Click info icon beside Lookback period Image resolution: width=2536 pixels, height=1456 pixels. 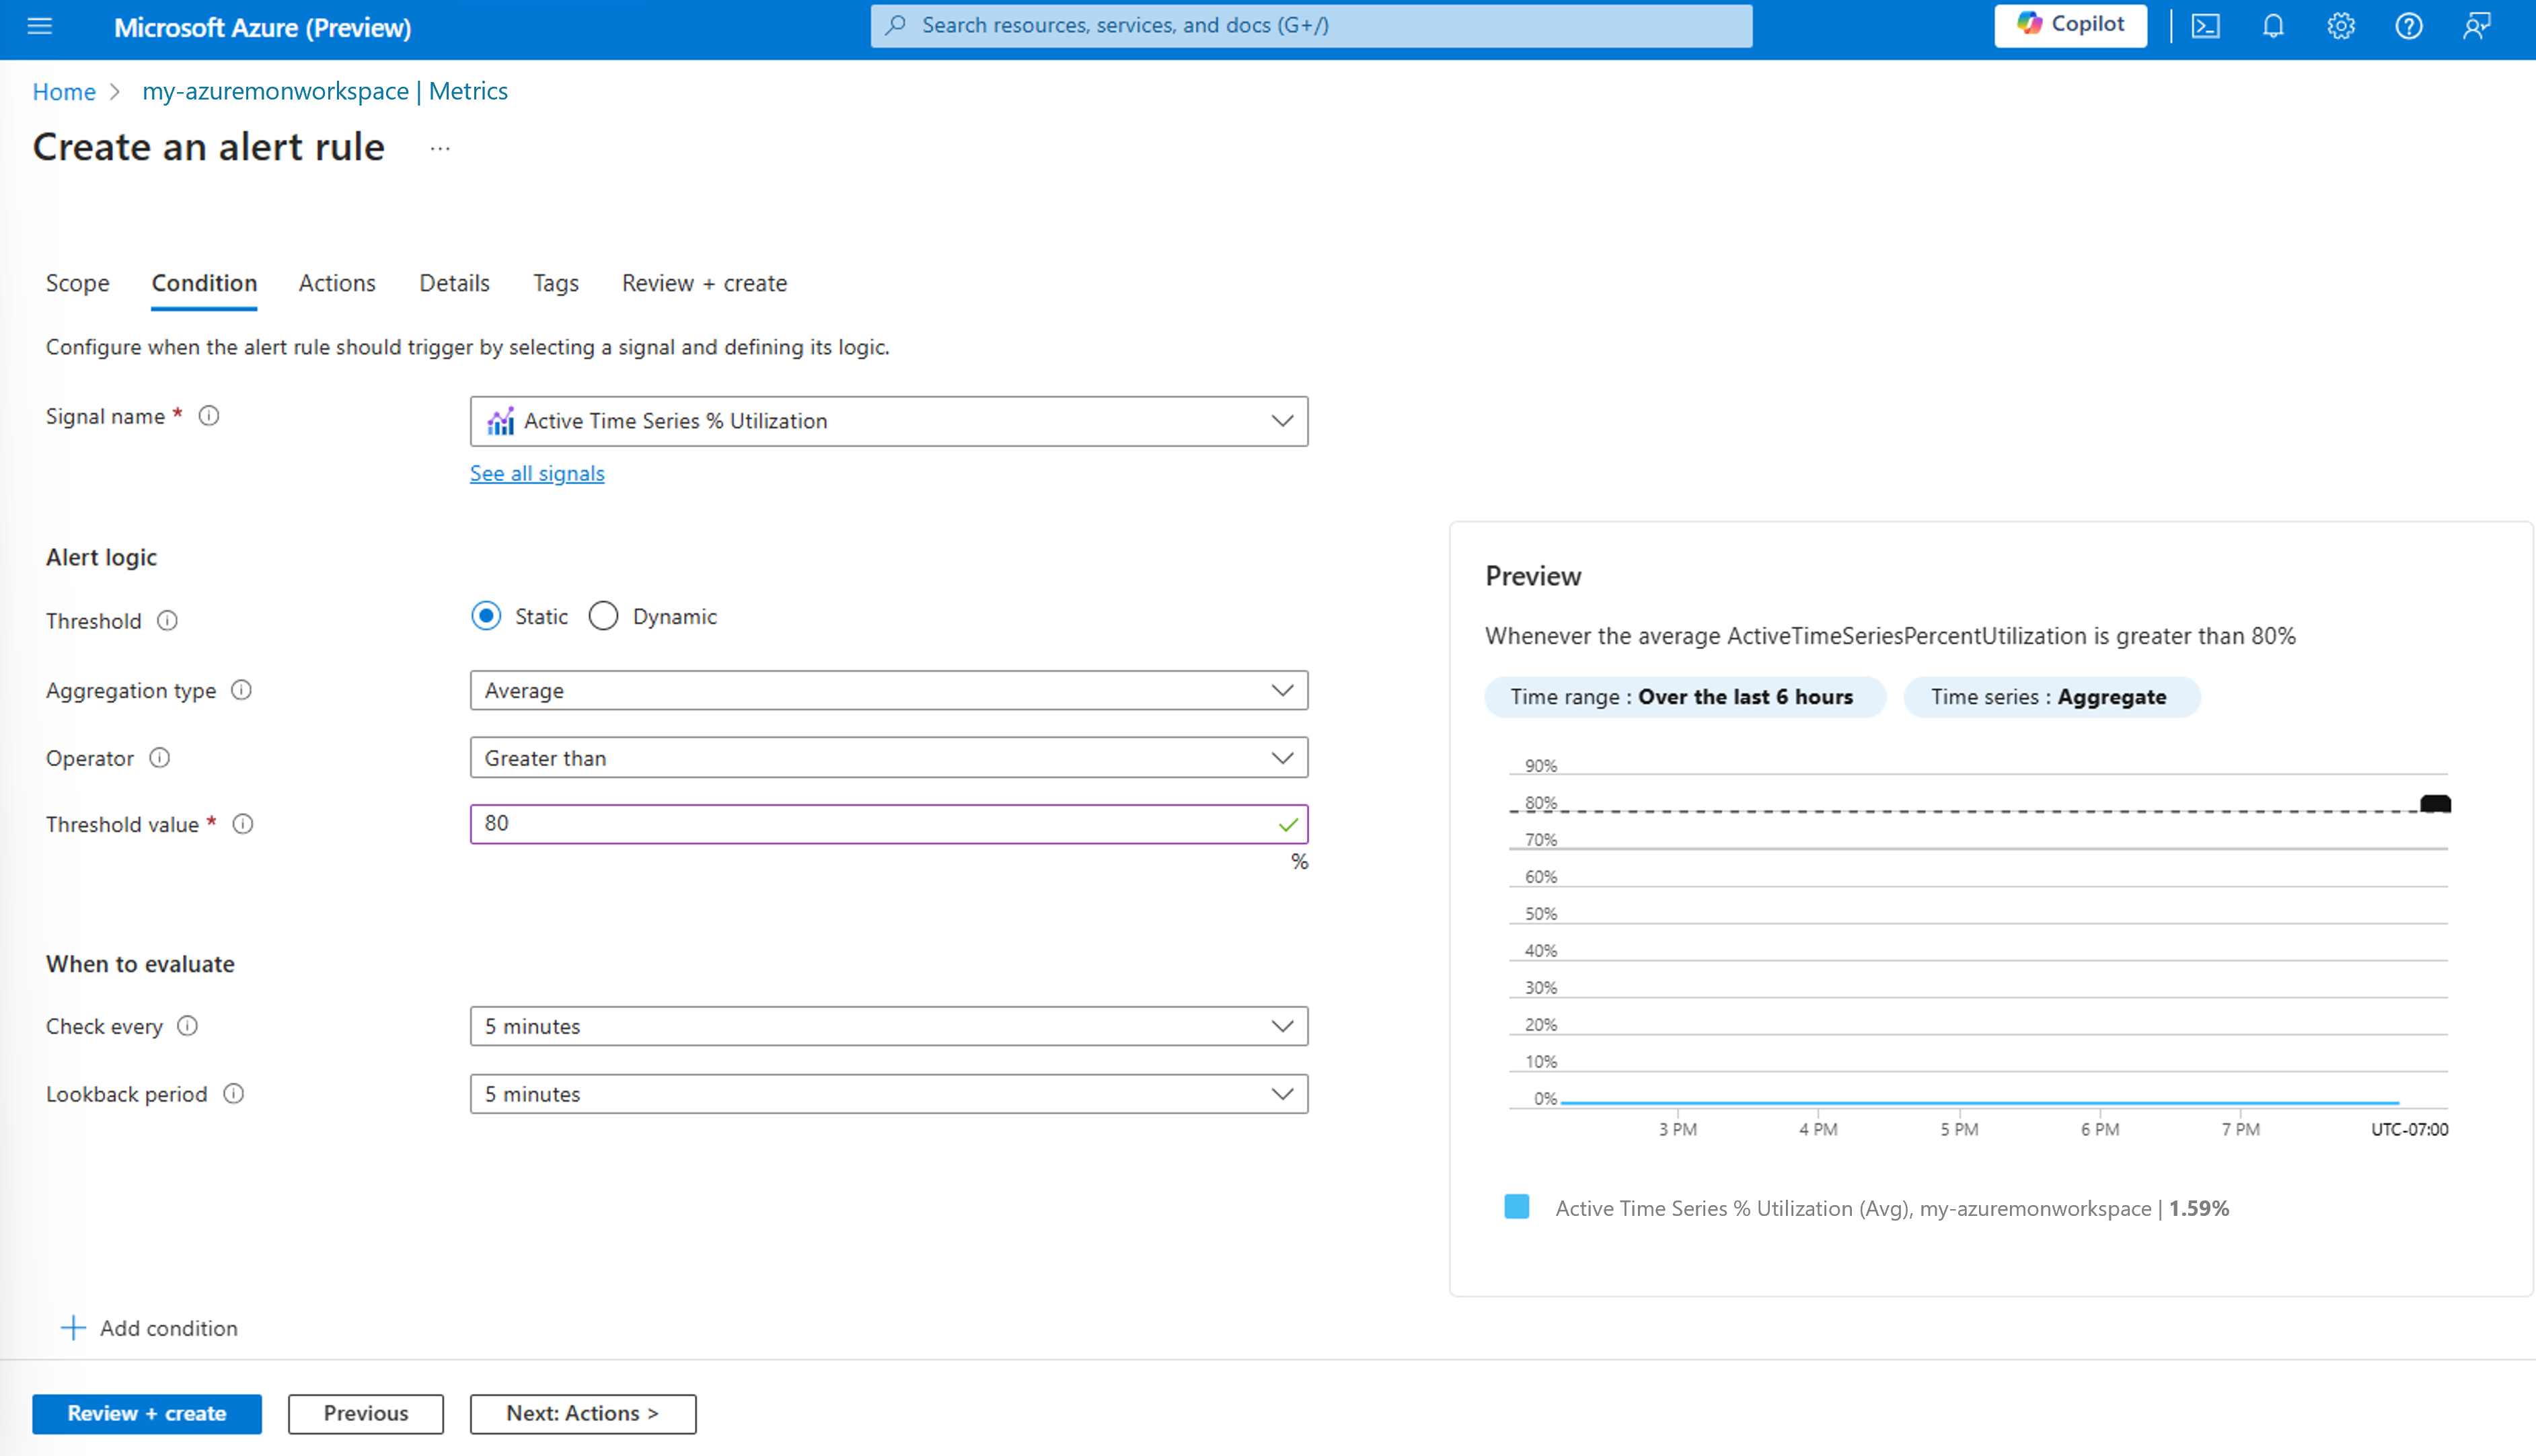pyautogui.click(x=233, y=1094)
